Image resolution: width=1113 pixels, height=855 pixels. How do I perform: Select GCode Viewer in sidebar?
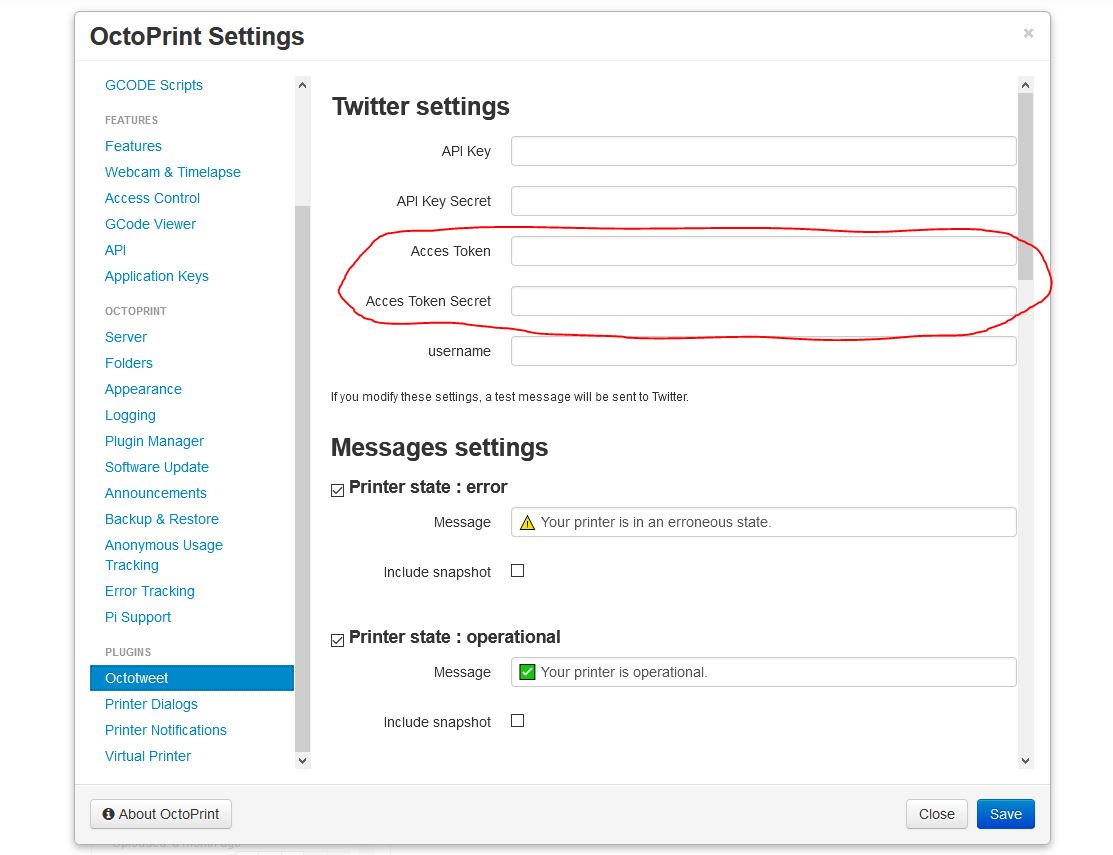pyautogui.click(x=150, y=224)
